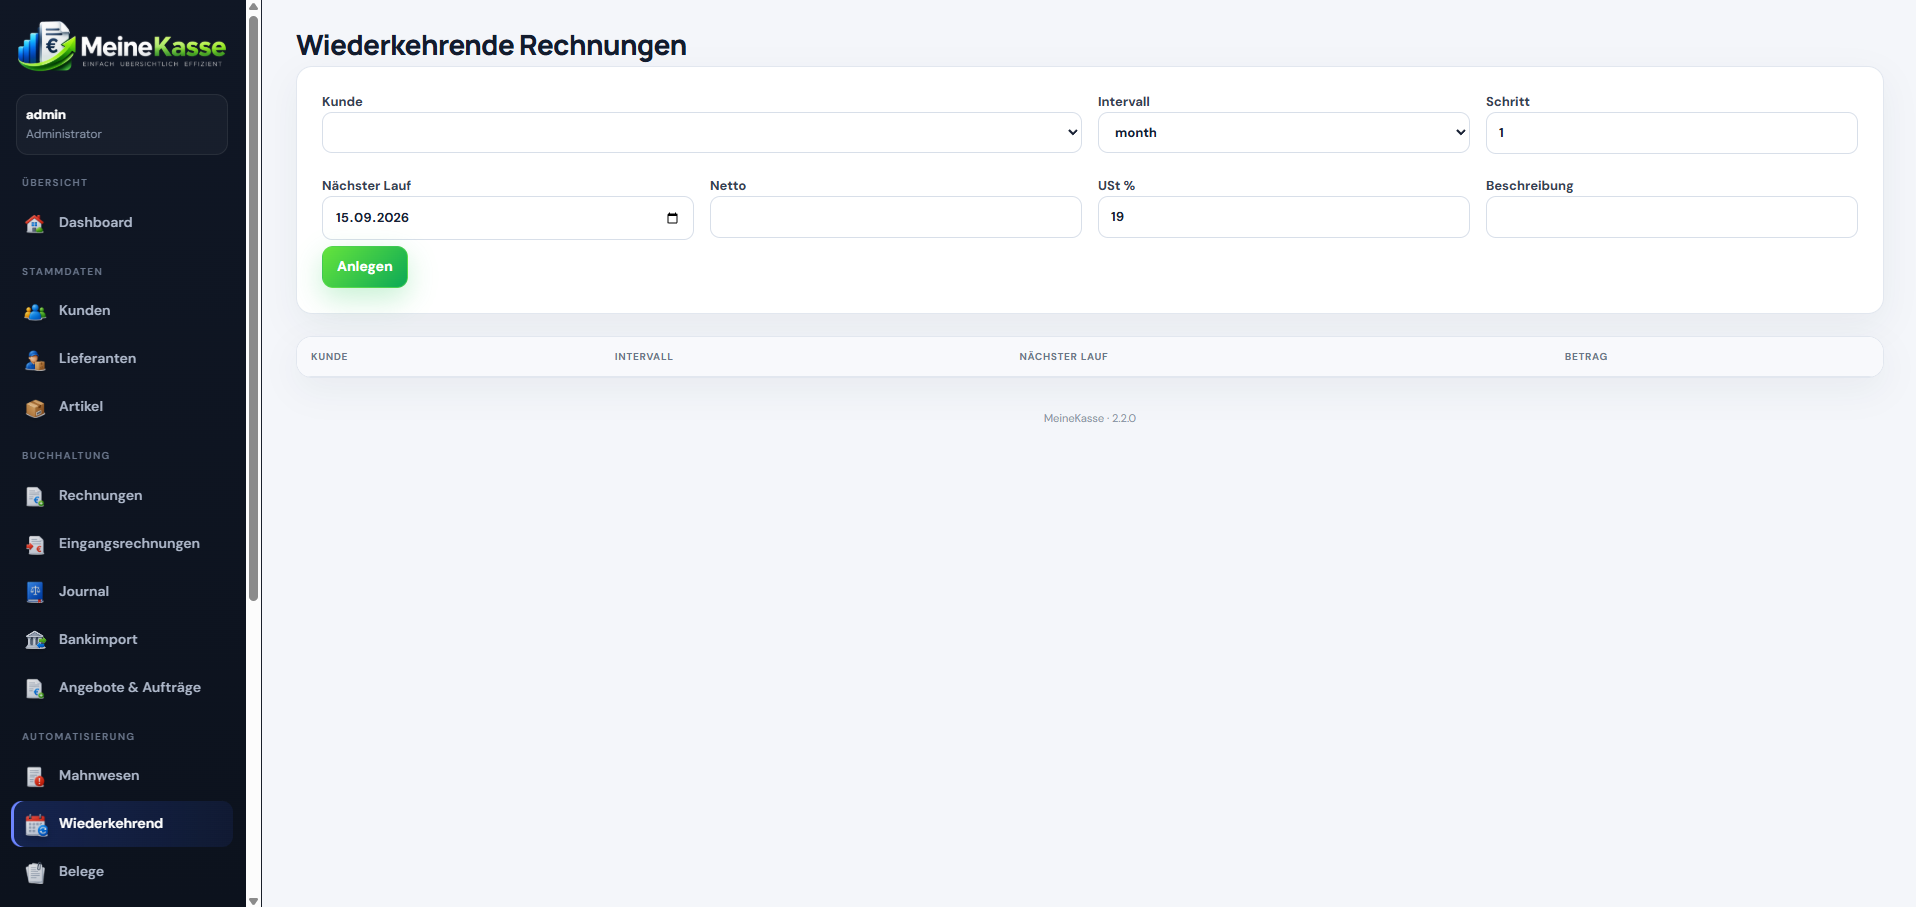Open the Journal page
The image size is (1916, 907).
pyautogui.click(x=122, y=592)
